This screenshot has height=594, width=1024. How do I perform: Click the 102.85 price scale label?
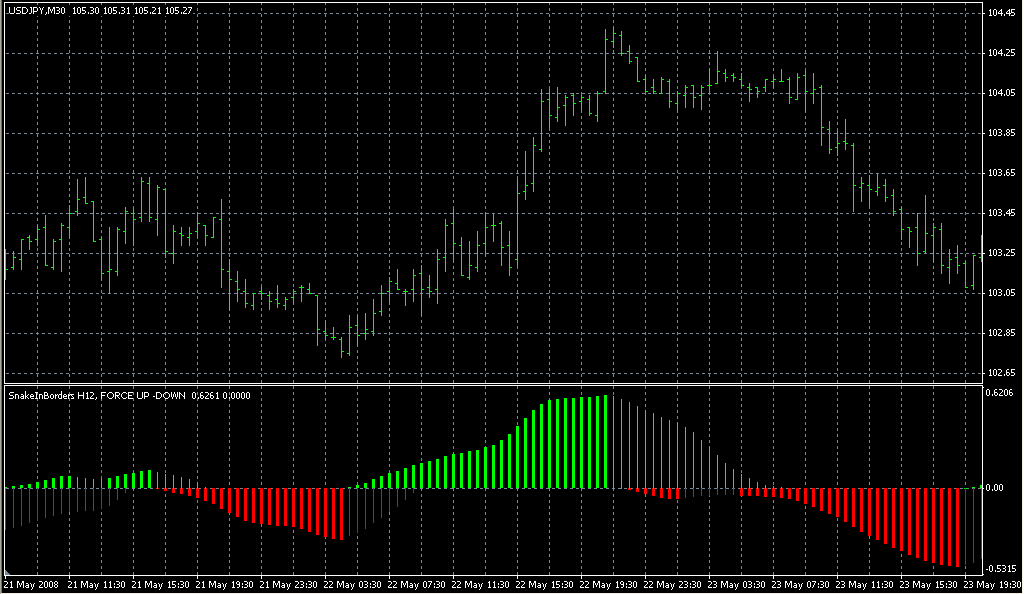(1001, 333)
